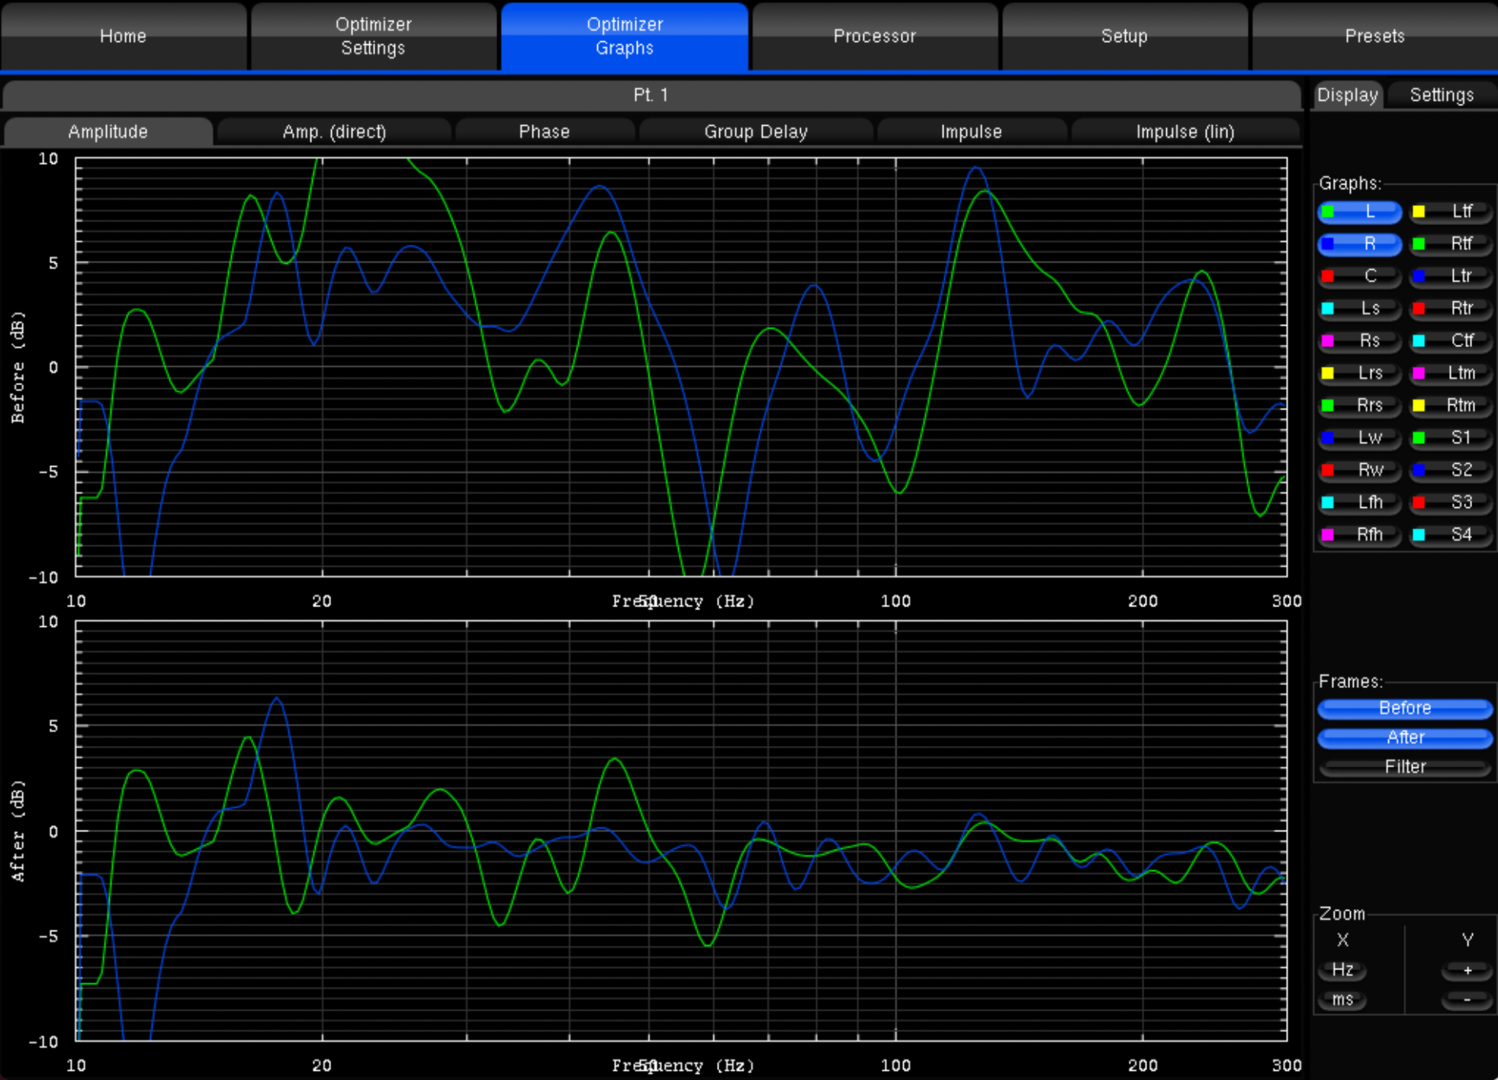Screen dimensions: 1498x1080
Task: Open the Presets tab
Action: click(x=1374, y=36)
